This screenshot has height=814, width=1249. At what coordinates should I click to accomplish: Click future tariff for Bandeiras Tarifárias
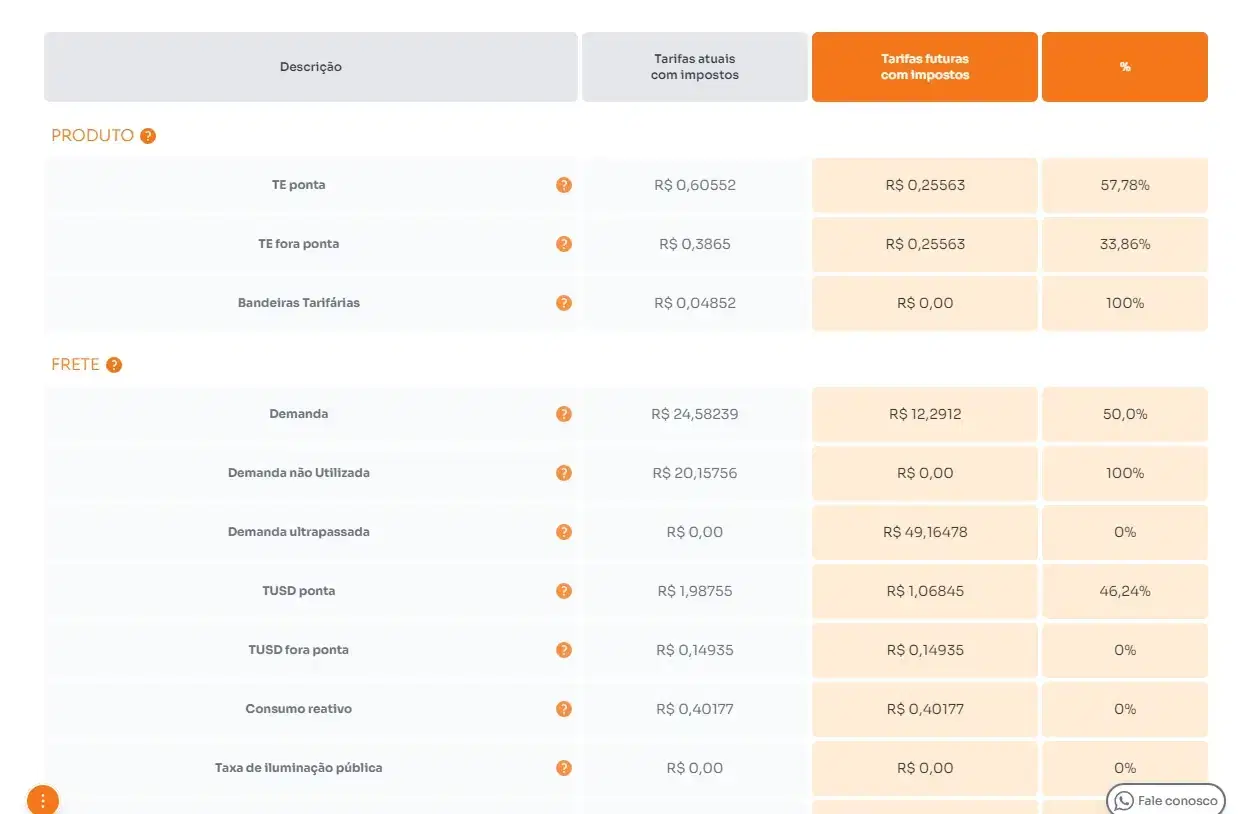[925, 303]
